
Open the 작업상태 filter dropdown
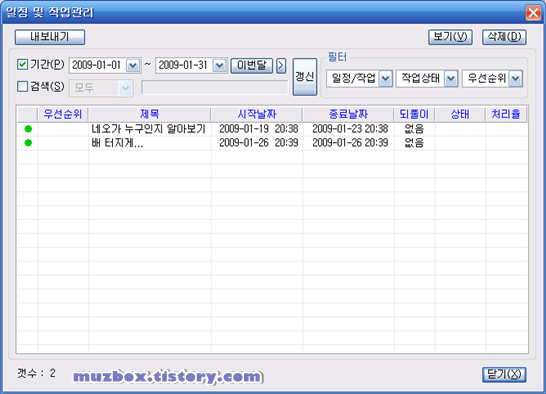pos(451,78)
